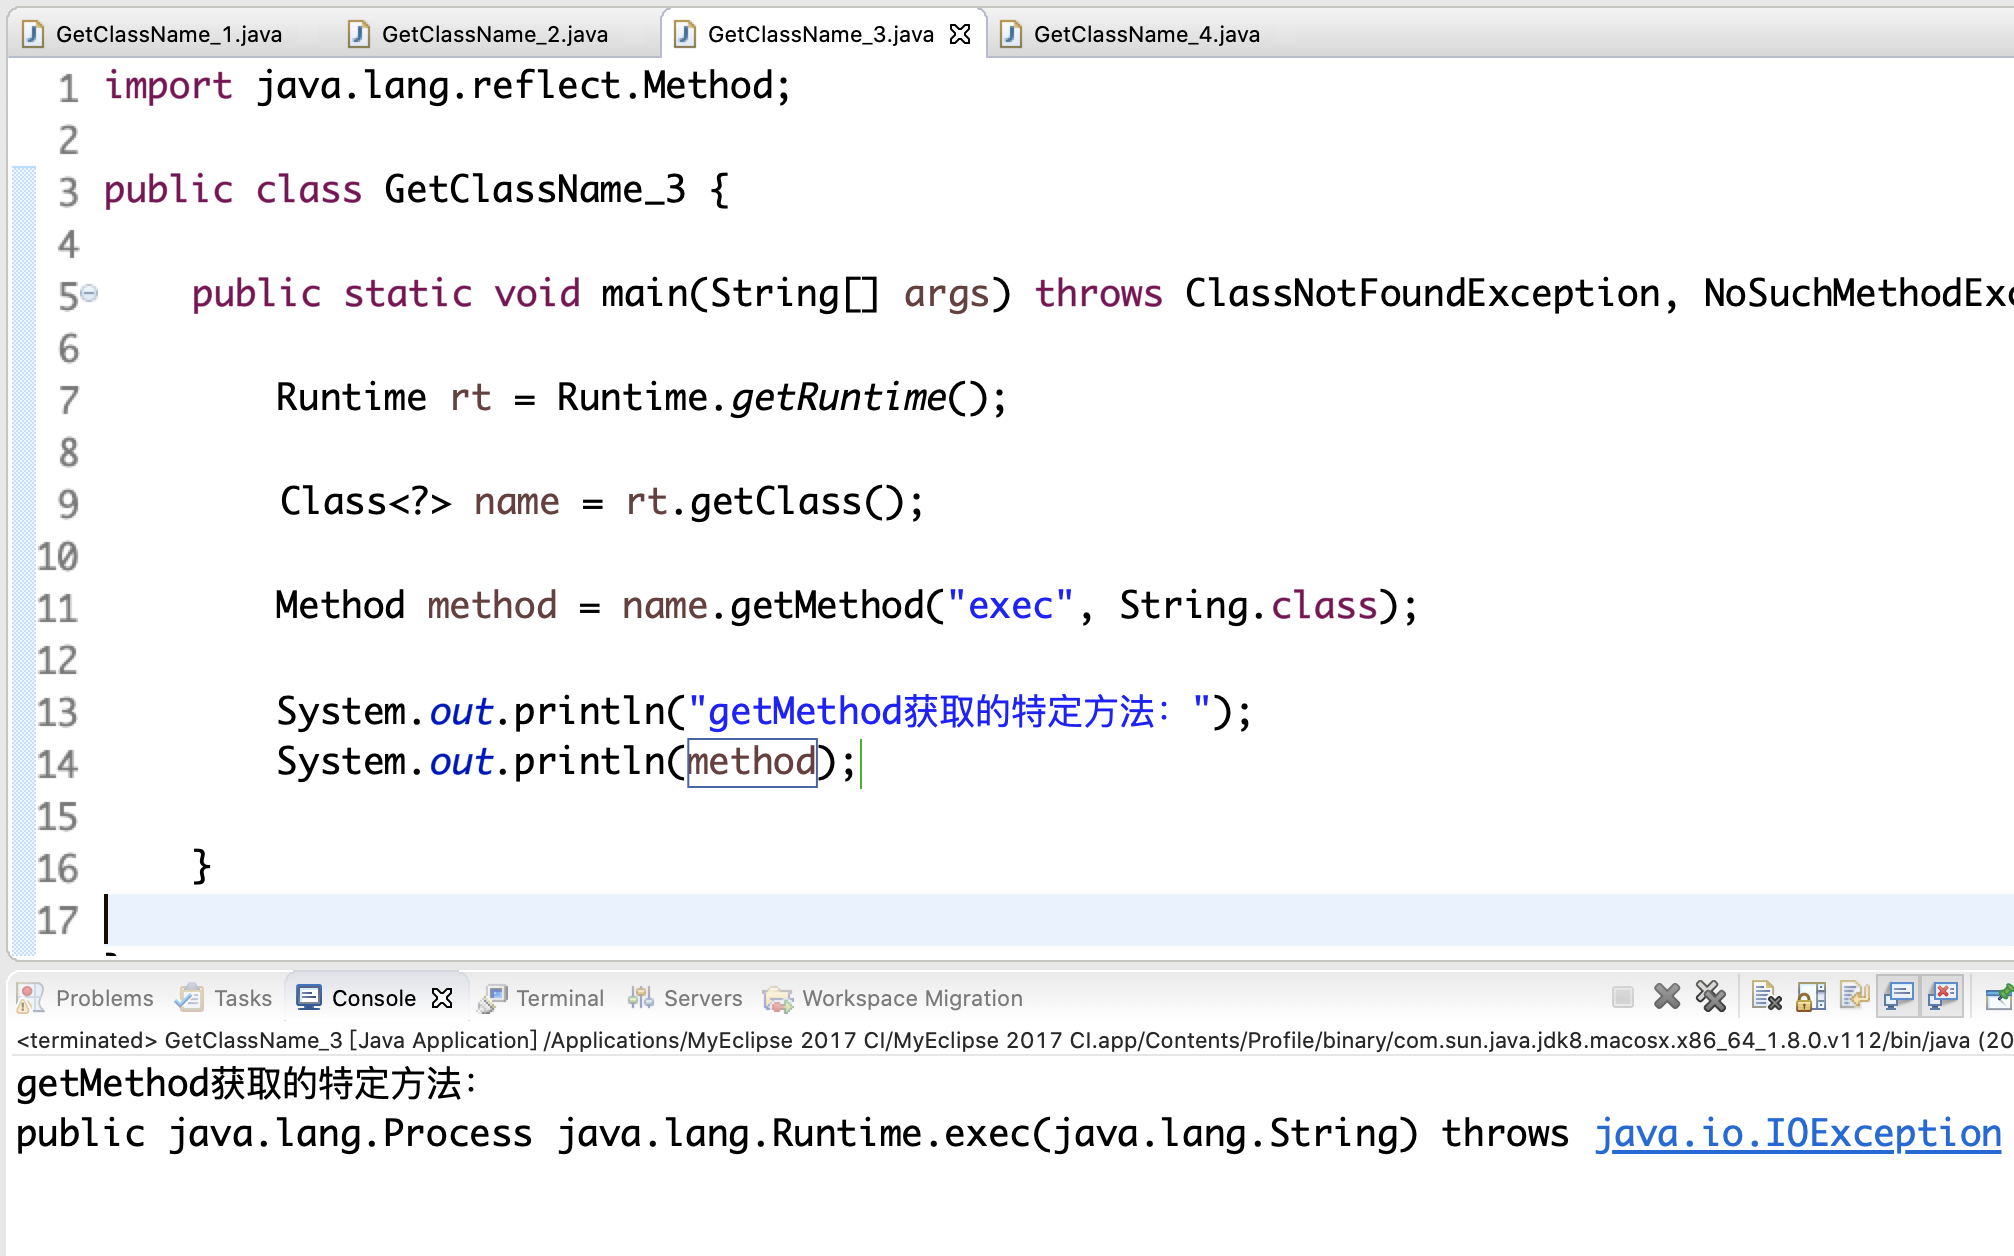This screenshot has height=1256, width=2014.
Task: Clear the Console output
Action: click(1767, 996)
